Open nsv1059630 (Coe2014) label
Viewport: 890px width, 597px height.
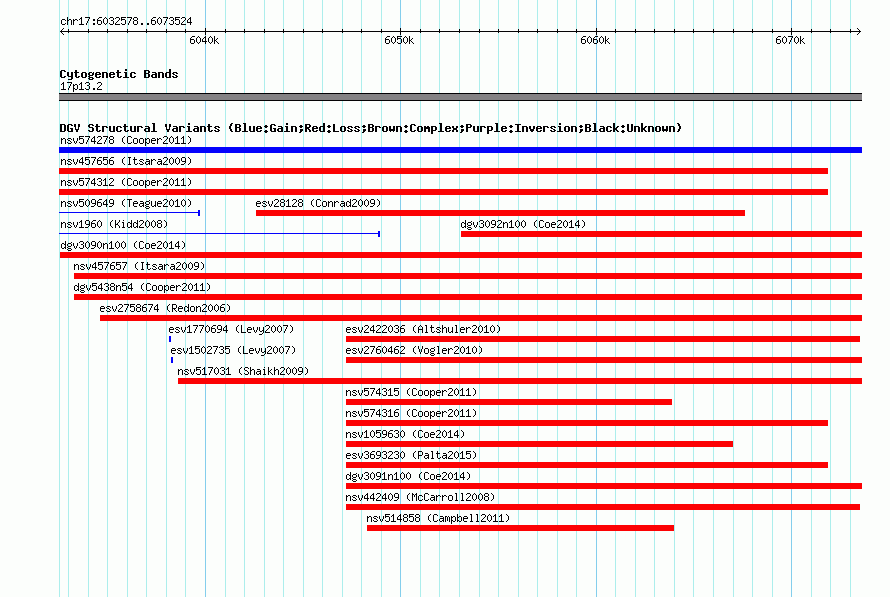[x=405, y=434]
